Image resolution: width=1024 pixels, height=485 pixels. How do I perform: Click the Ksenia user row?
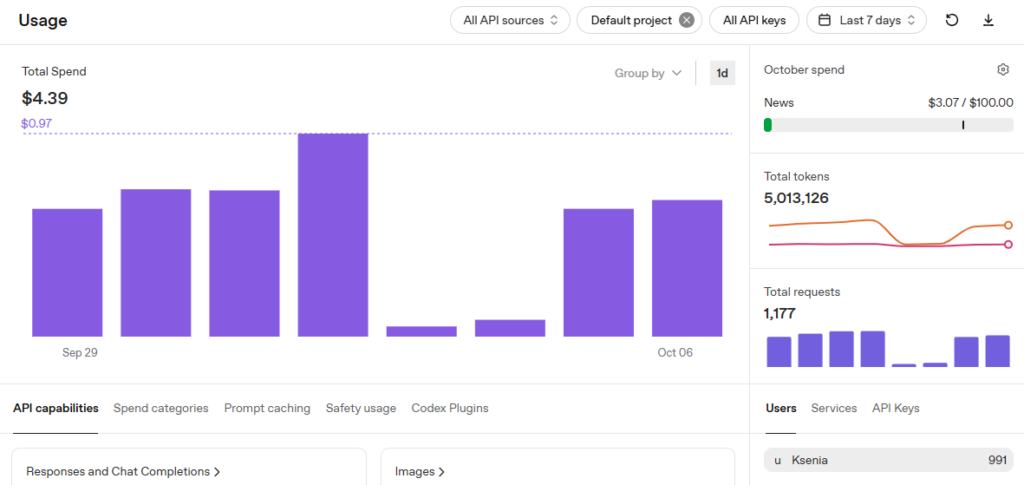888,460
